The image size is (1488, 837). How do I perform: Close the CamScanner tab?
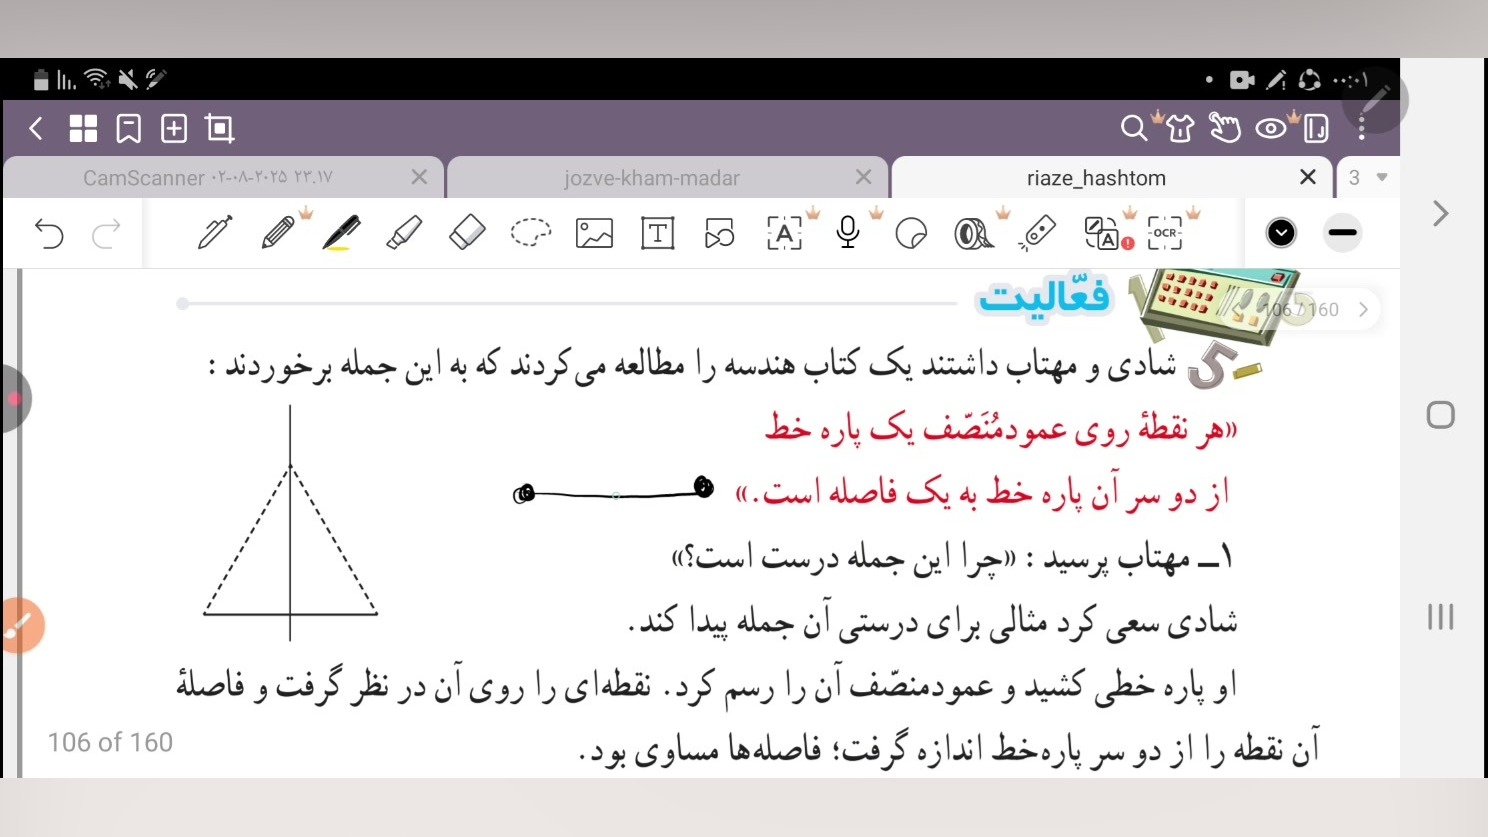coord(419,177)
